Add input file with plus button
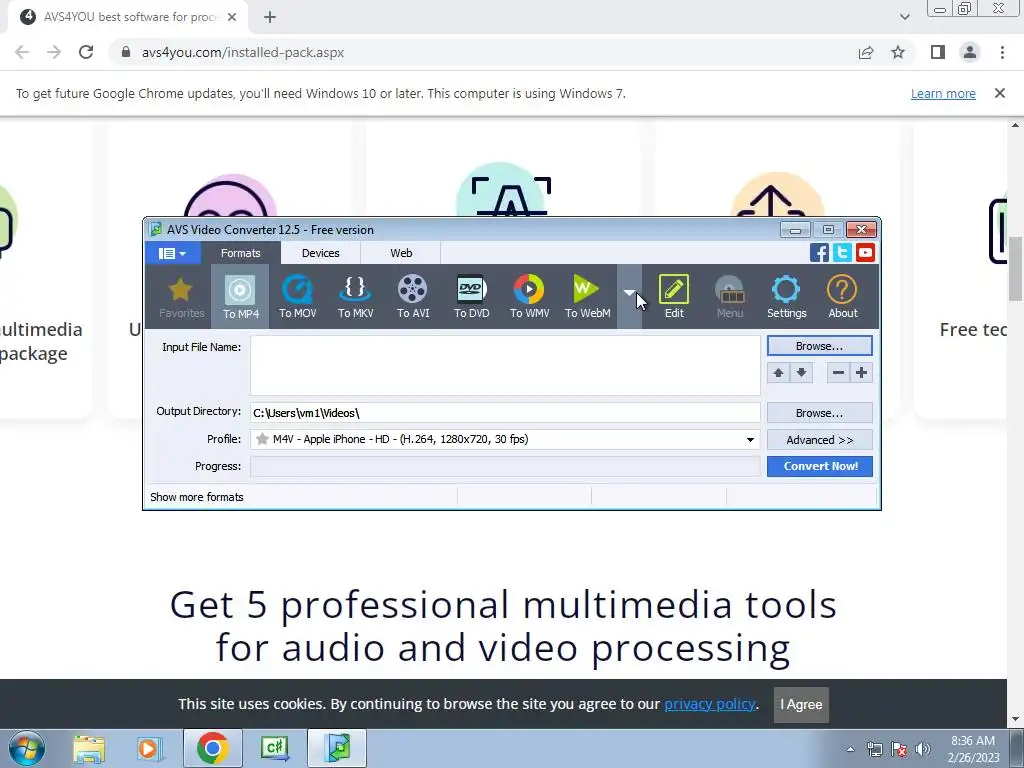 pos(861,373)
